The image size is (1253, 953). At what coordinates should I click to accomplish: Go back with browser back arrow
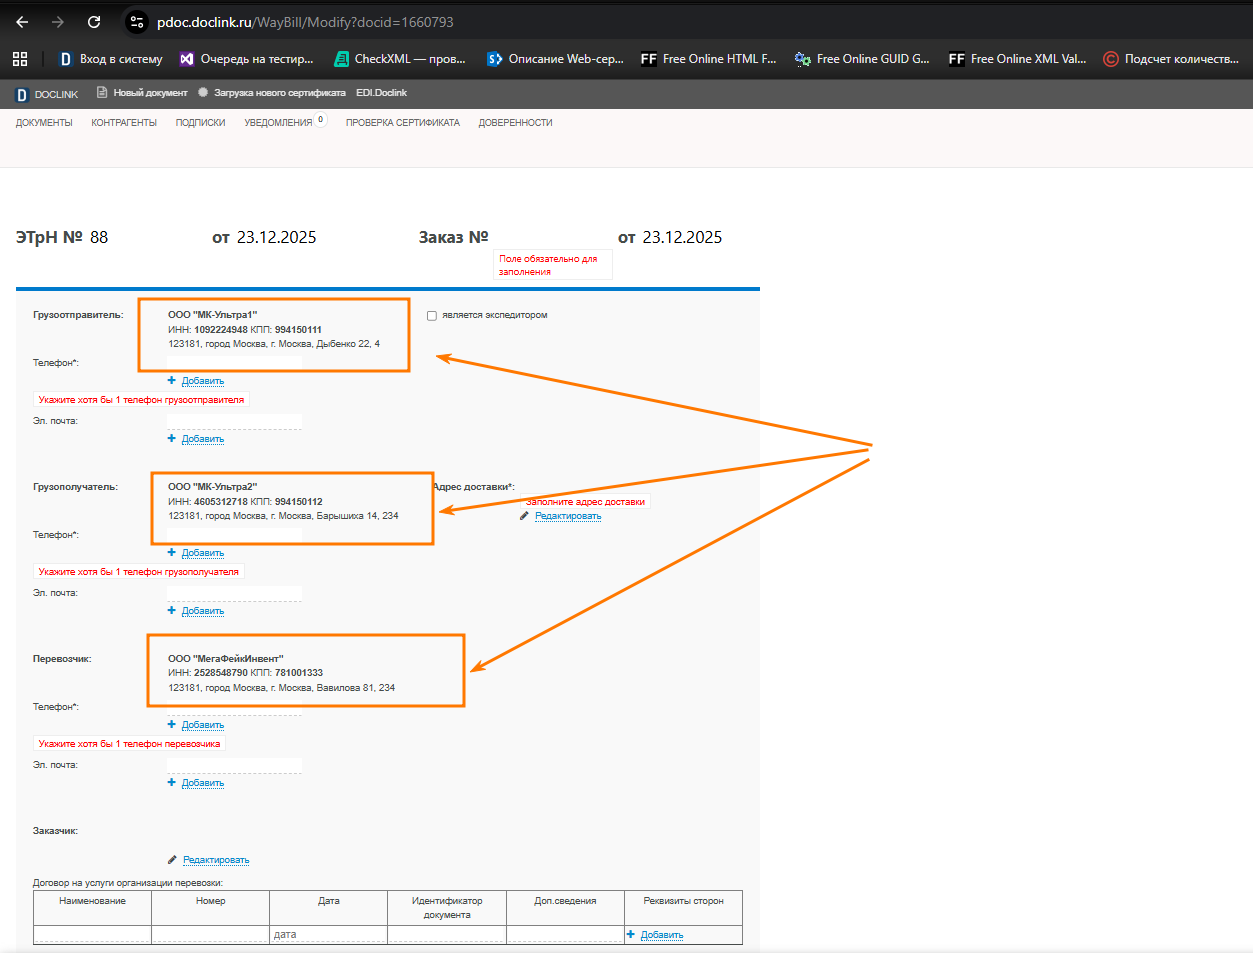[x=22, y=22]
